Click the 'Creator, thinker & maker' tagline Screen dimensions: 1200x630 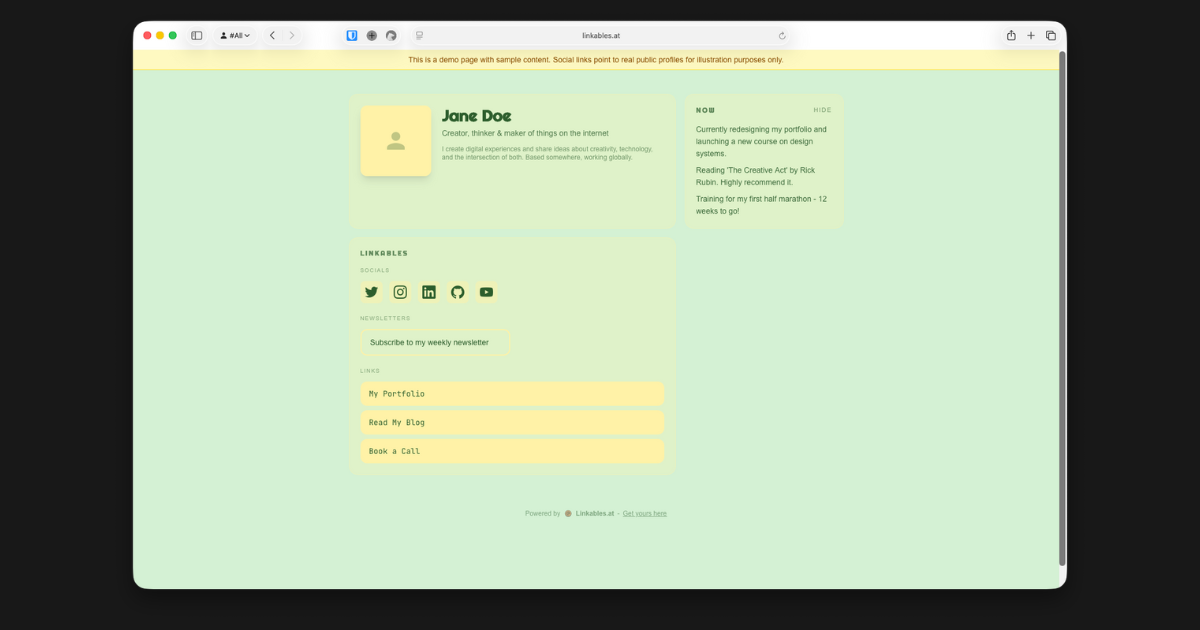click(x=525, y=133)
